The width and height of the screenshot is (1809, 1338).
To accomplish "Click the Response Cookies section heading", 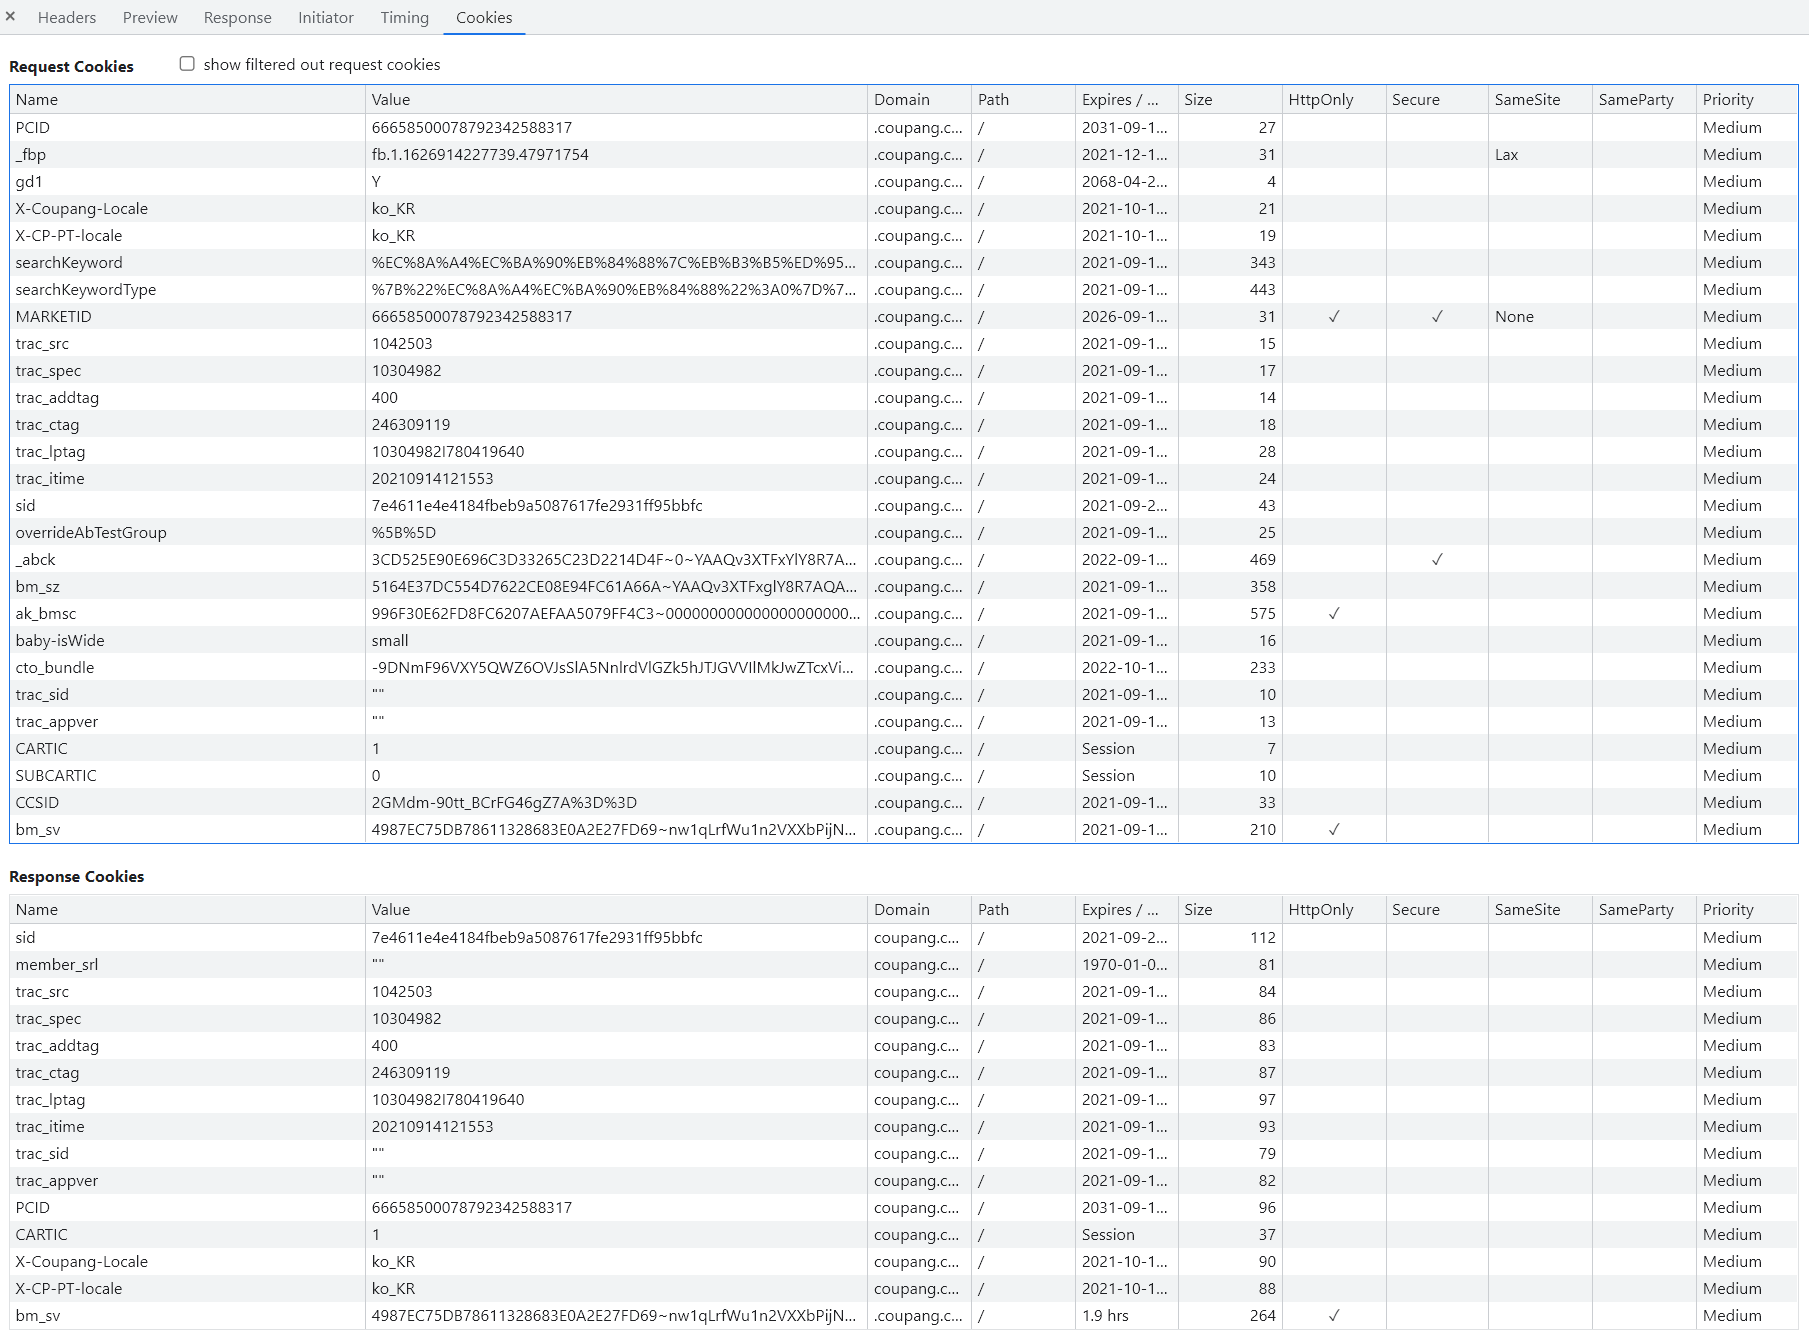I will pyautogui.click(x=76, y=876).
